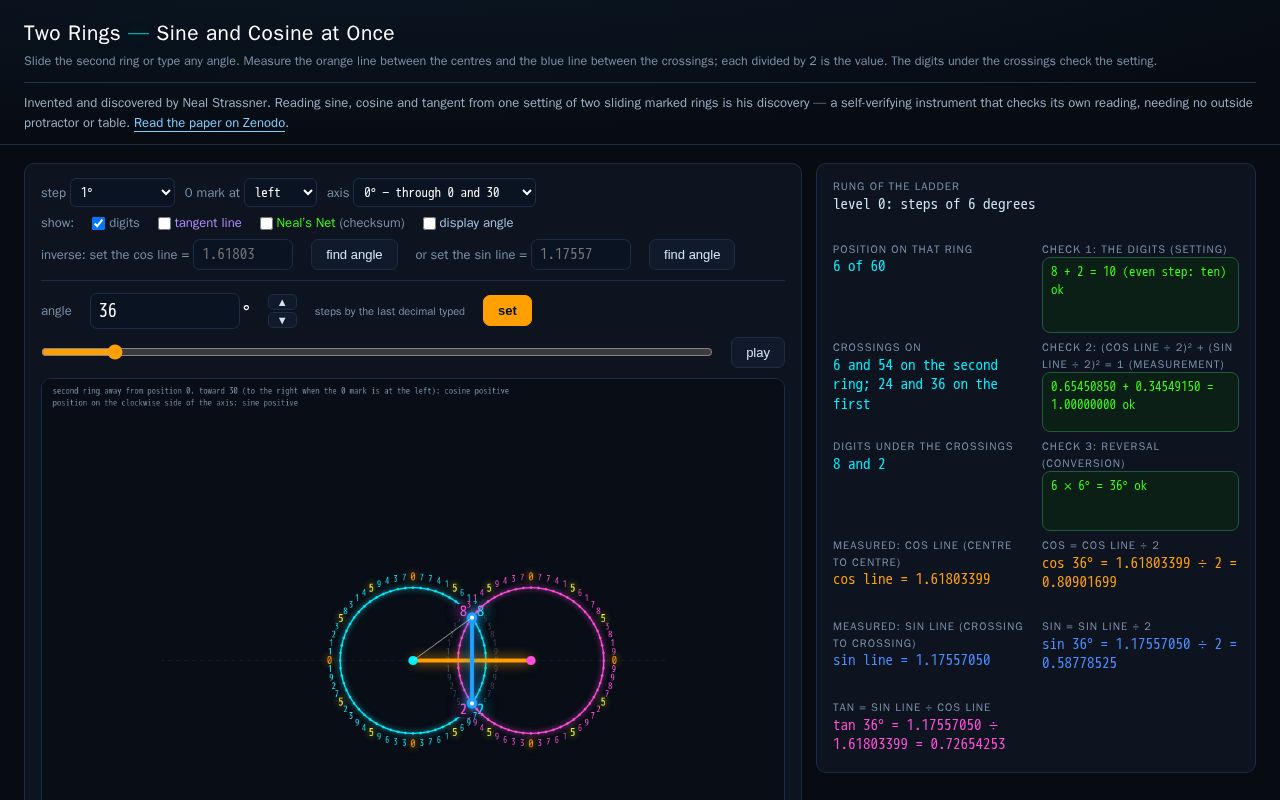The height and width of the screenshot is (800, 1280).
Task: Click the sin line input field
Action: pyautogui.click(x=581, y=254)
